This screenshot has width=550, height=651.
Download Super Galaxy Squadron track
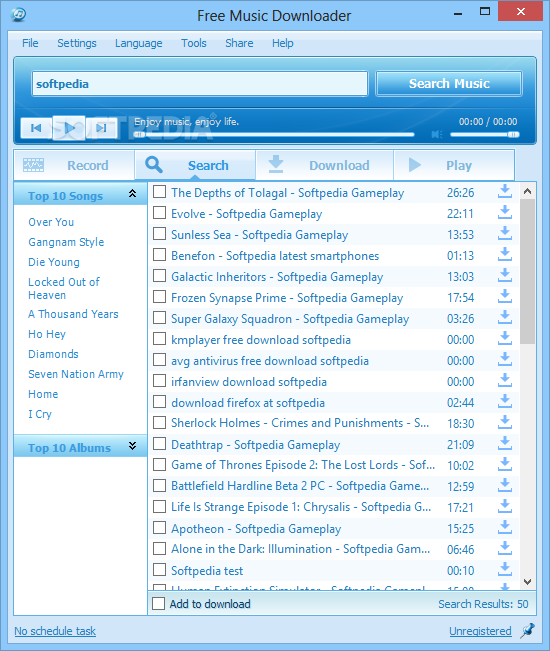(505, 318)
